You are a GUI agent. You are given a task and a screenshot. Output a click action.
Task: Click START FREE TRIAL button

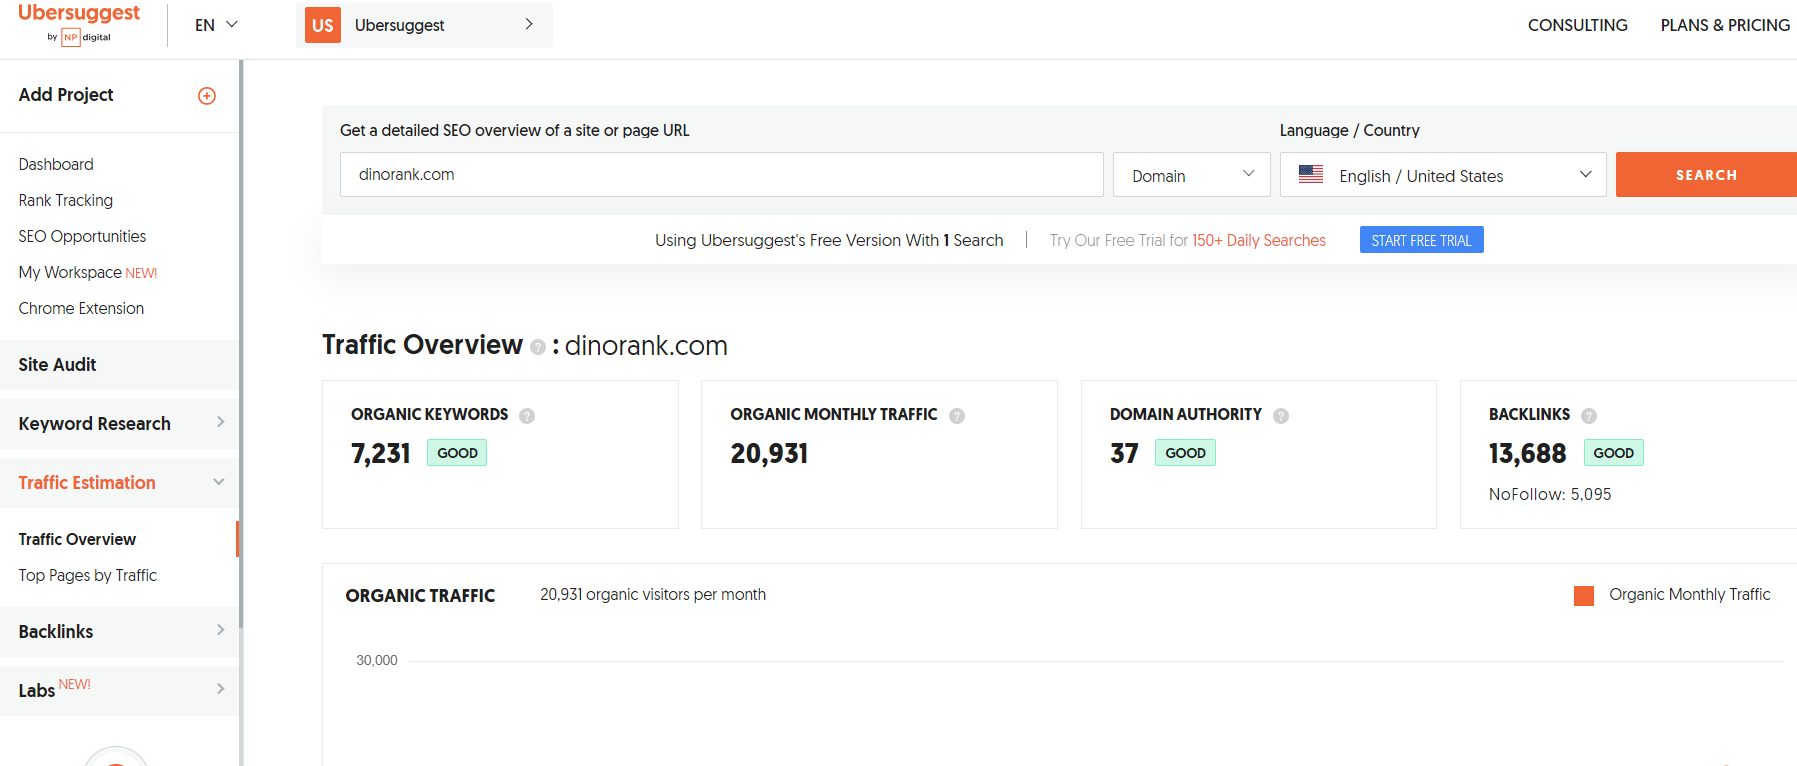[x=1421, y=240]
